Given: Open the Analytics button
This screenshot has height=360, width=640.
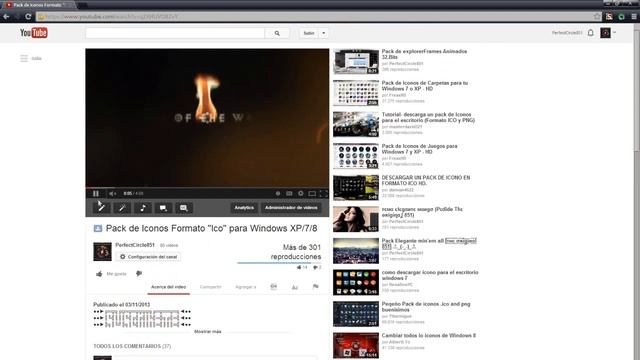Looking at the screenshot, I should coord(244,208).
